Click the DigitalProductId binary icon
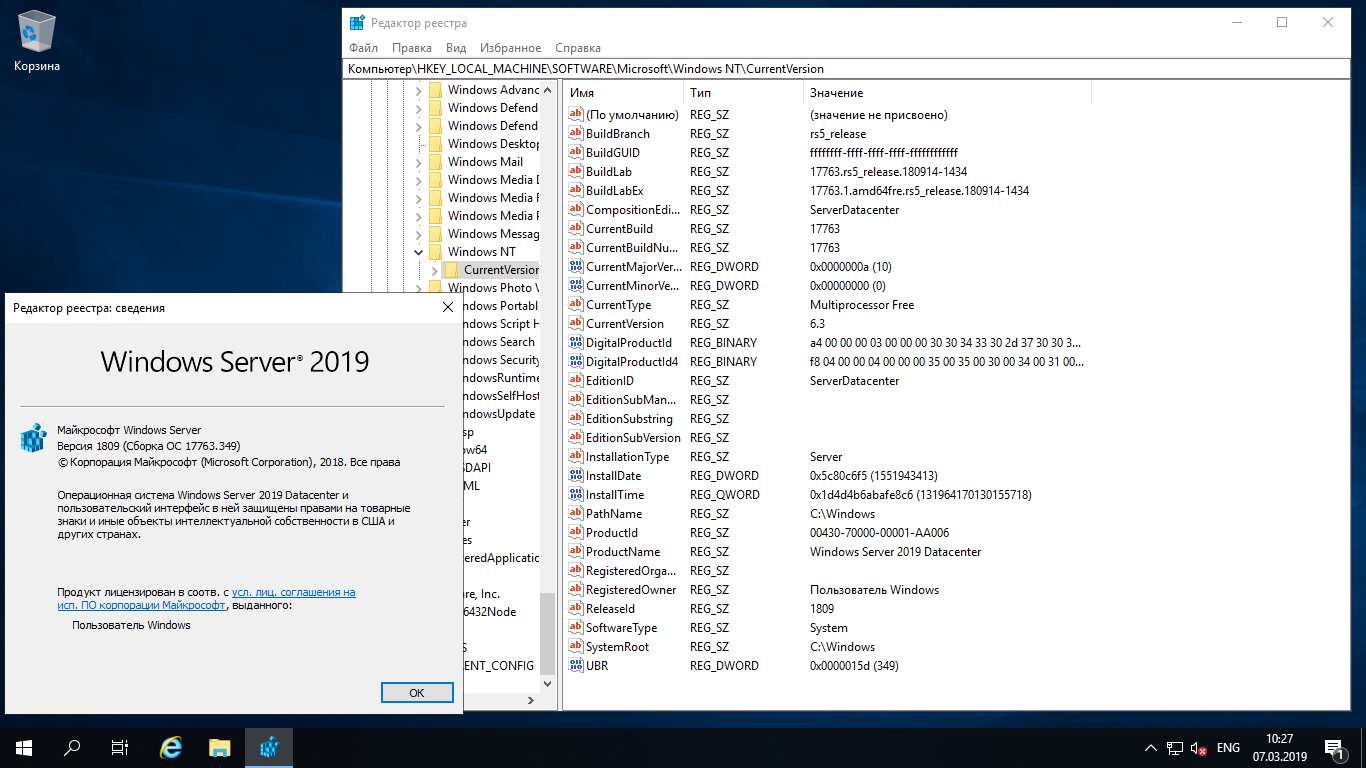The image size is (1366, 768). (x=575, y=343)
